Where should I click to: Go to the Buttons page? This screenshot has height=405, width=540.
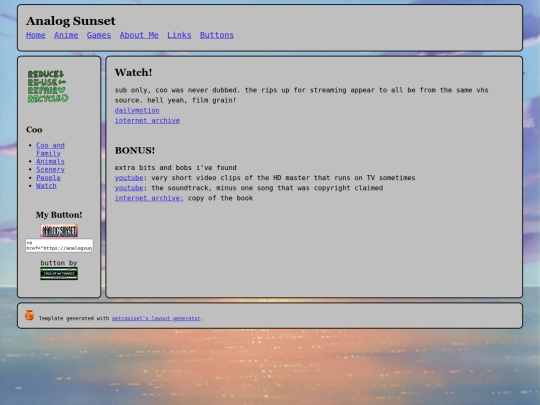(217, 35)
